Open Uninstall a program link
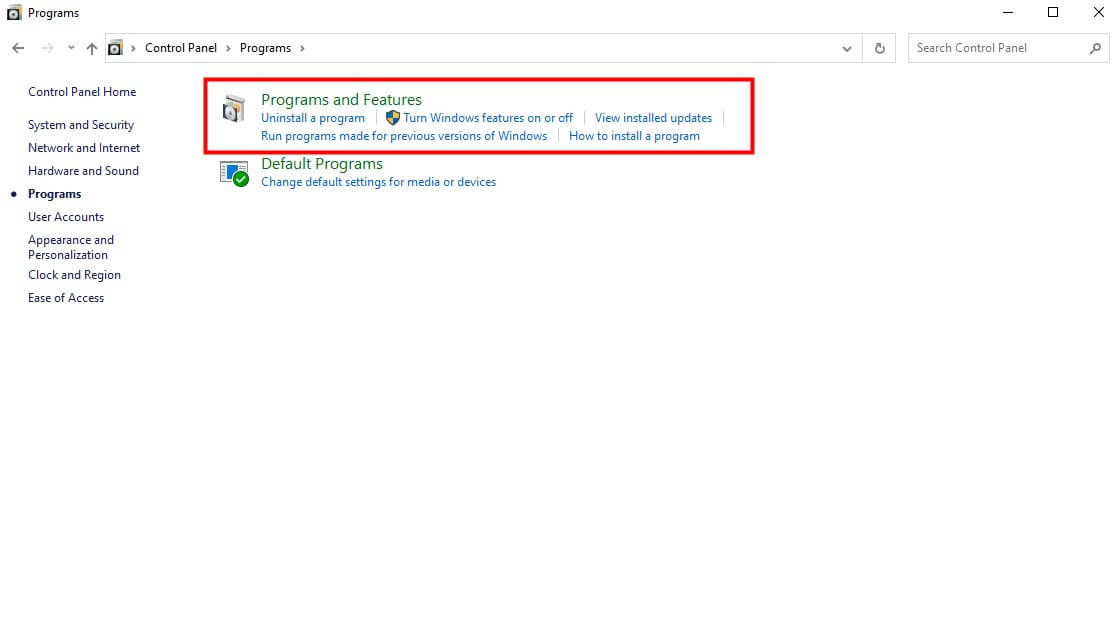 [313, 118]
